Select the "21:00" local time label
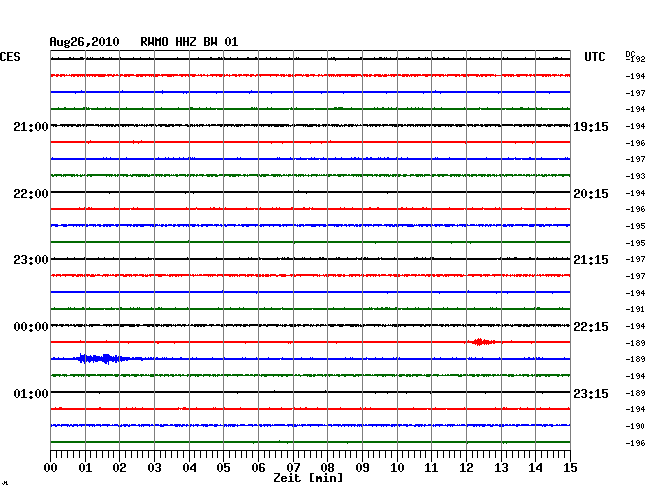The image size is (650, 494). pyautogui.click(x=31, y=126)
